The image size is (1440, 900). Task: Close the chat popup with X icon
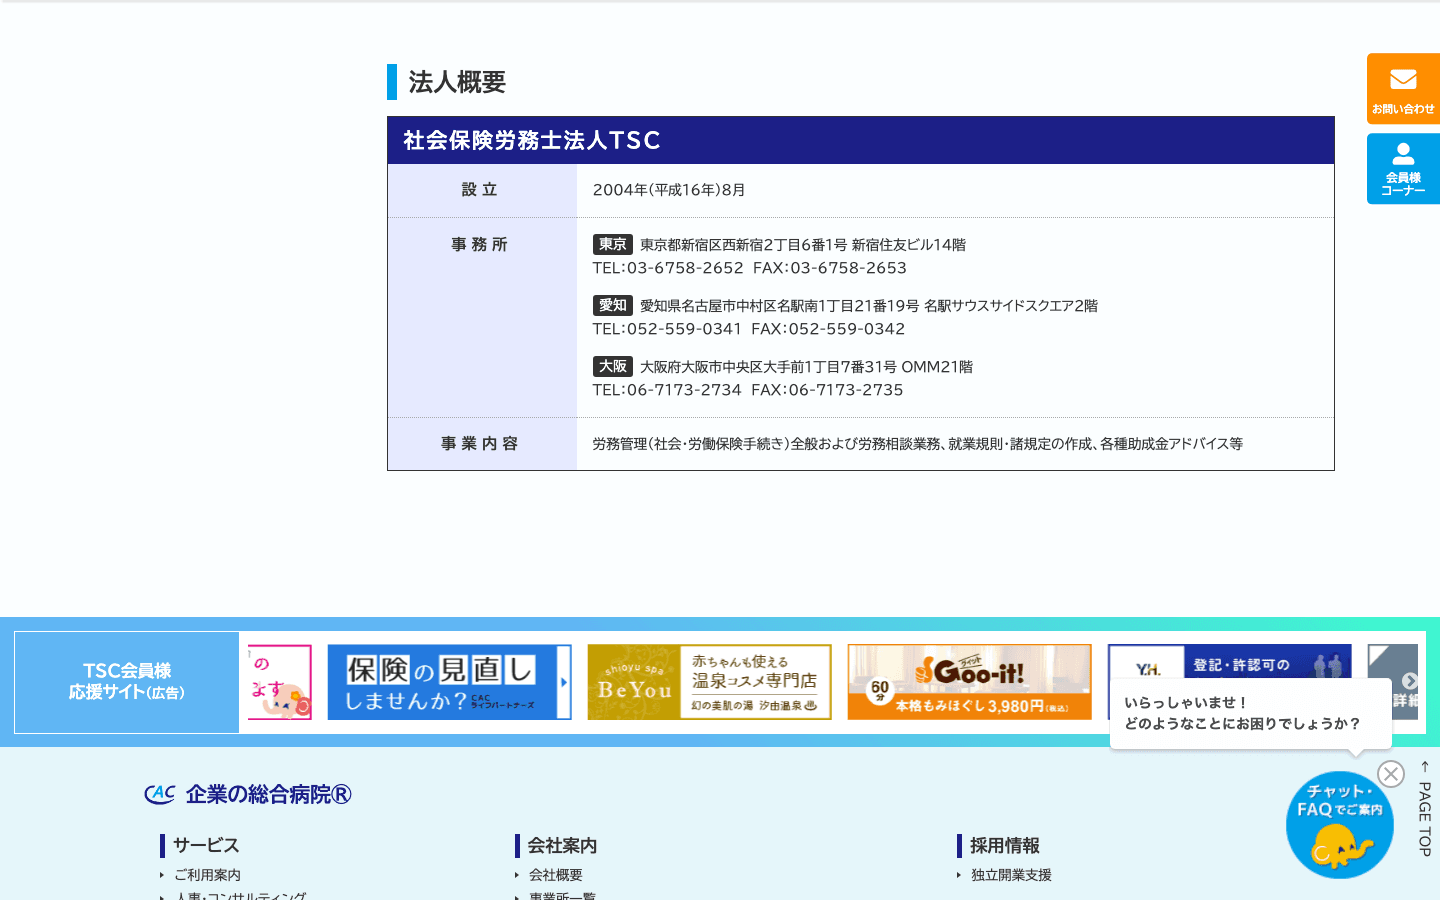click(x=1390, y=774)
